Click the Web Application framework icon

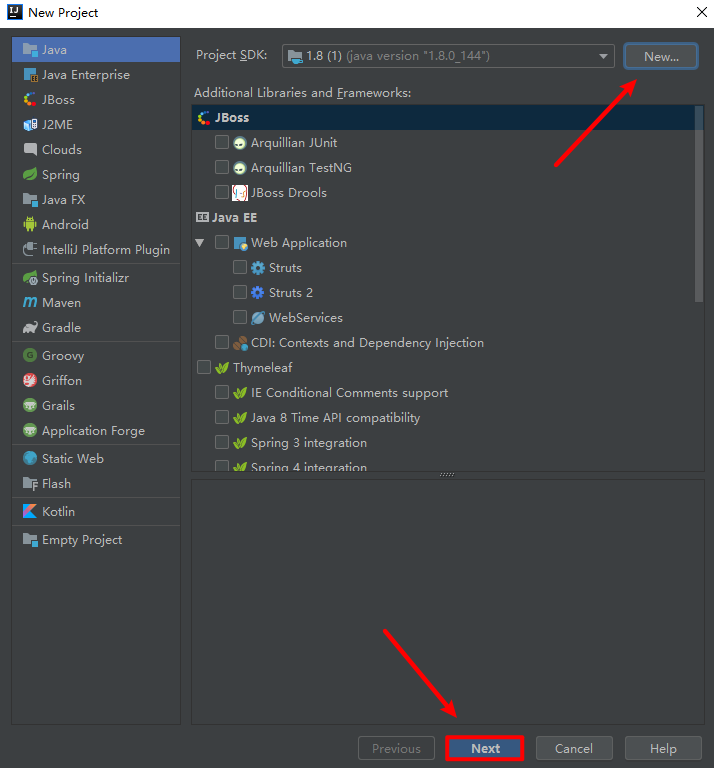(x=240, y=243)
